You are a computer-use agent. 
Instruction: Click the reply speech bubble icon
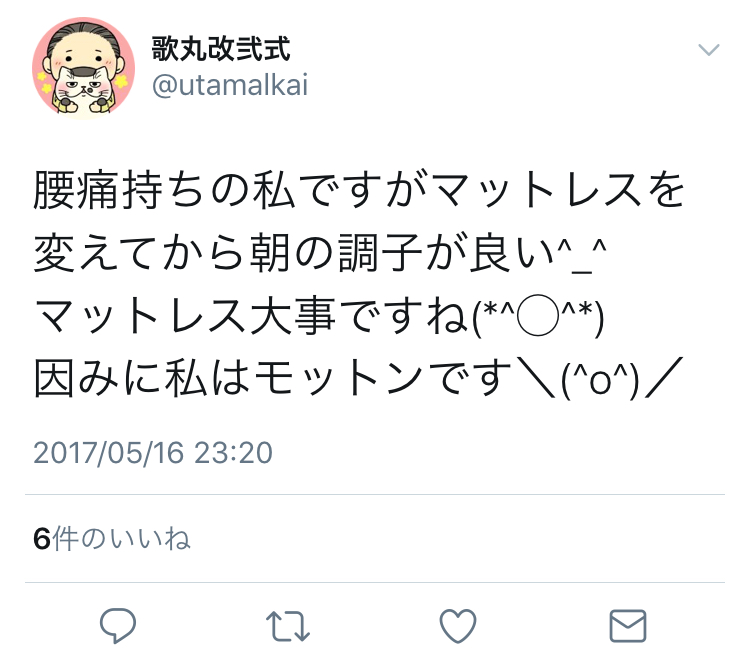click(x=118, y=625)
